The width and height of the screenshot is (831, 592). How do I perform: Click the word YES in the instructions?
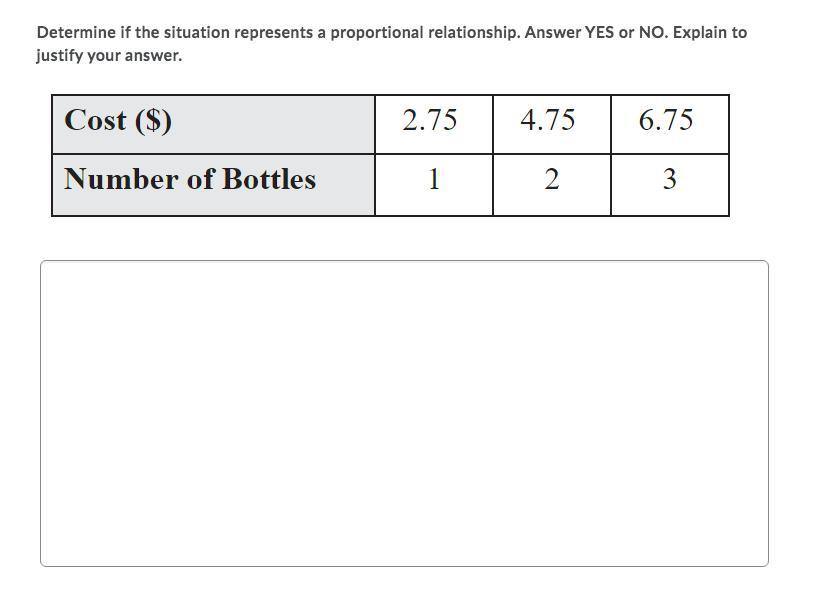click(x=599, y=32)
